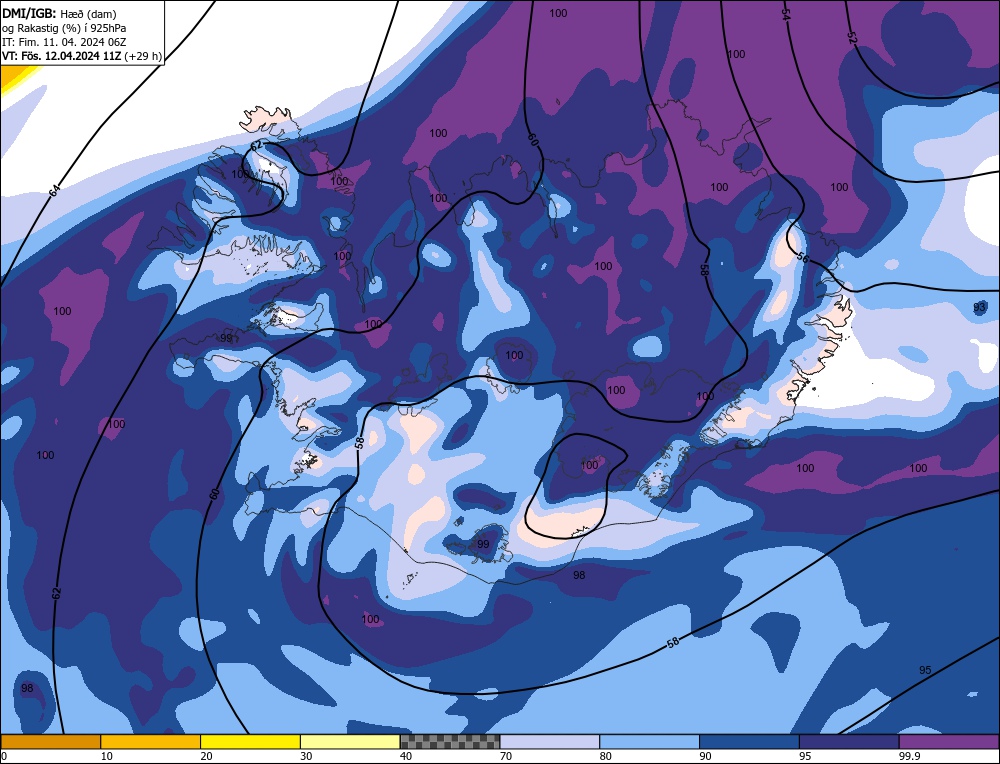
Task: Select the 10–20 orange legend swatch
Action: (x=151, y=742)
